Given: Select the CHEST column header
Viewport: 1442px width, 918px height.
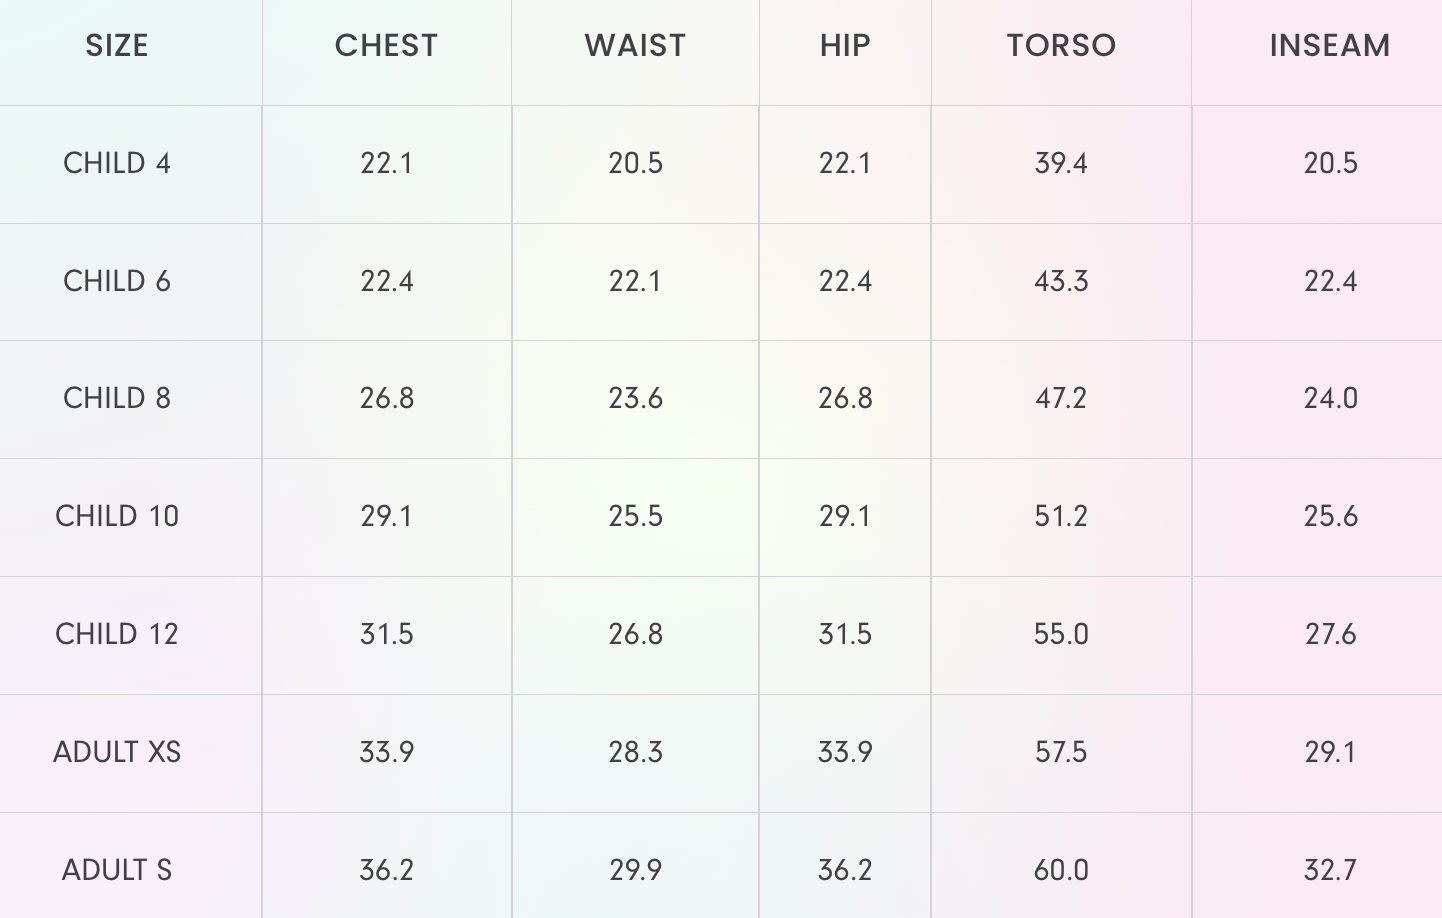Looking at the screenshot, I should pos(386,46).
